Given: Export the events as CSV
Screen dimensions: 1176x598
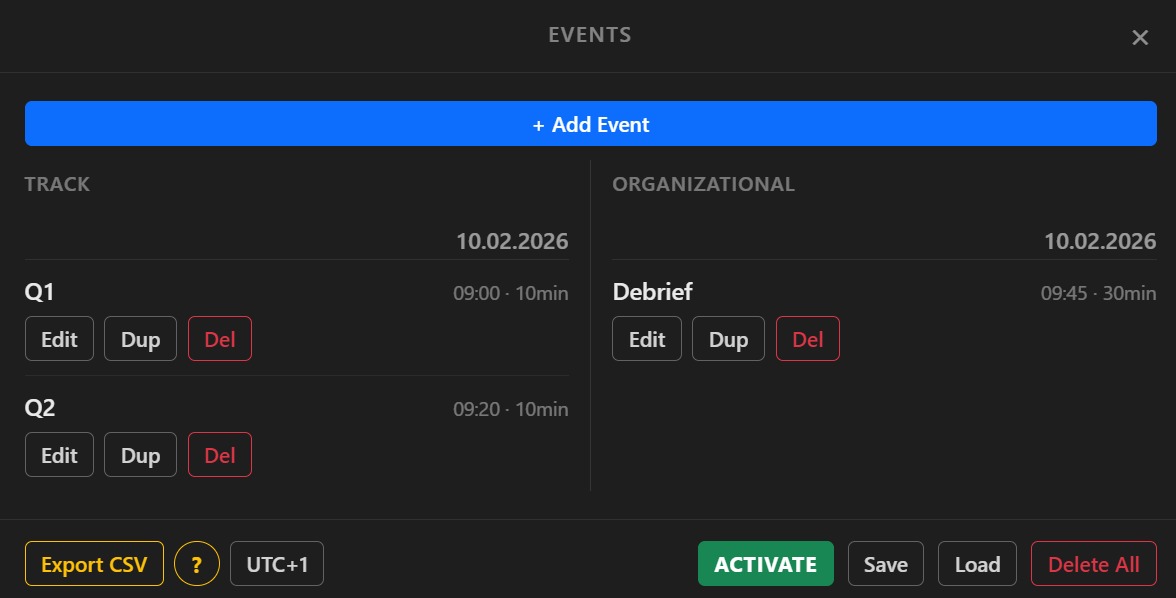Looking at the screenshot, I should pos(93,563).
